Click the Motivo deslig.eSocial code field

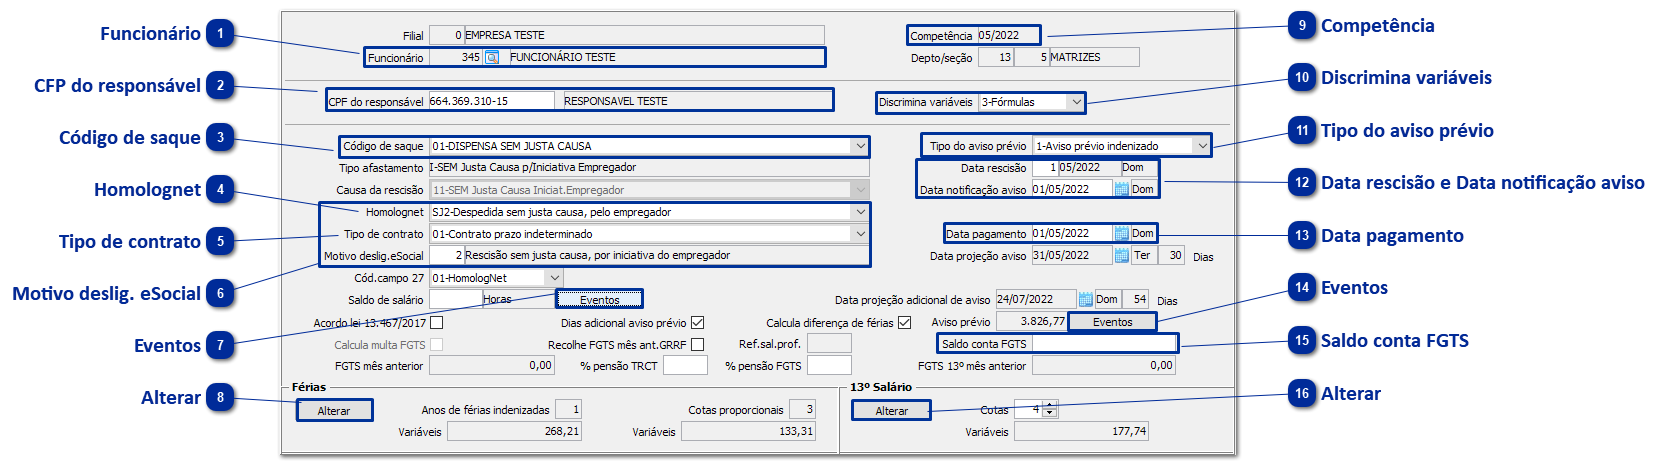pos(446,256)
